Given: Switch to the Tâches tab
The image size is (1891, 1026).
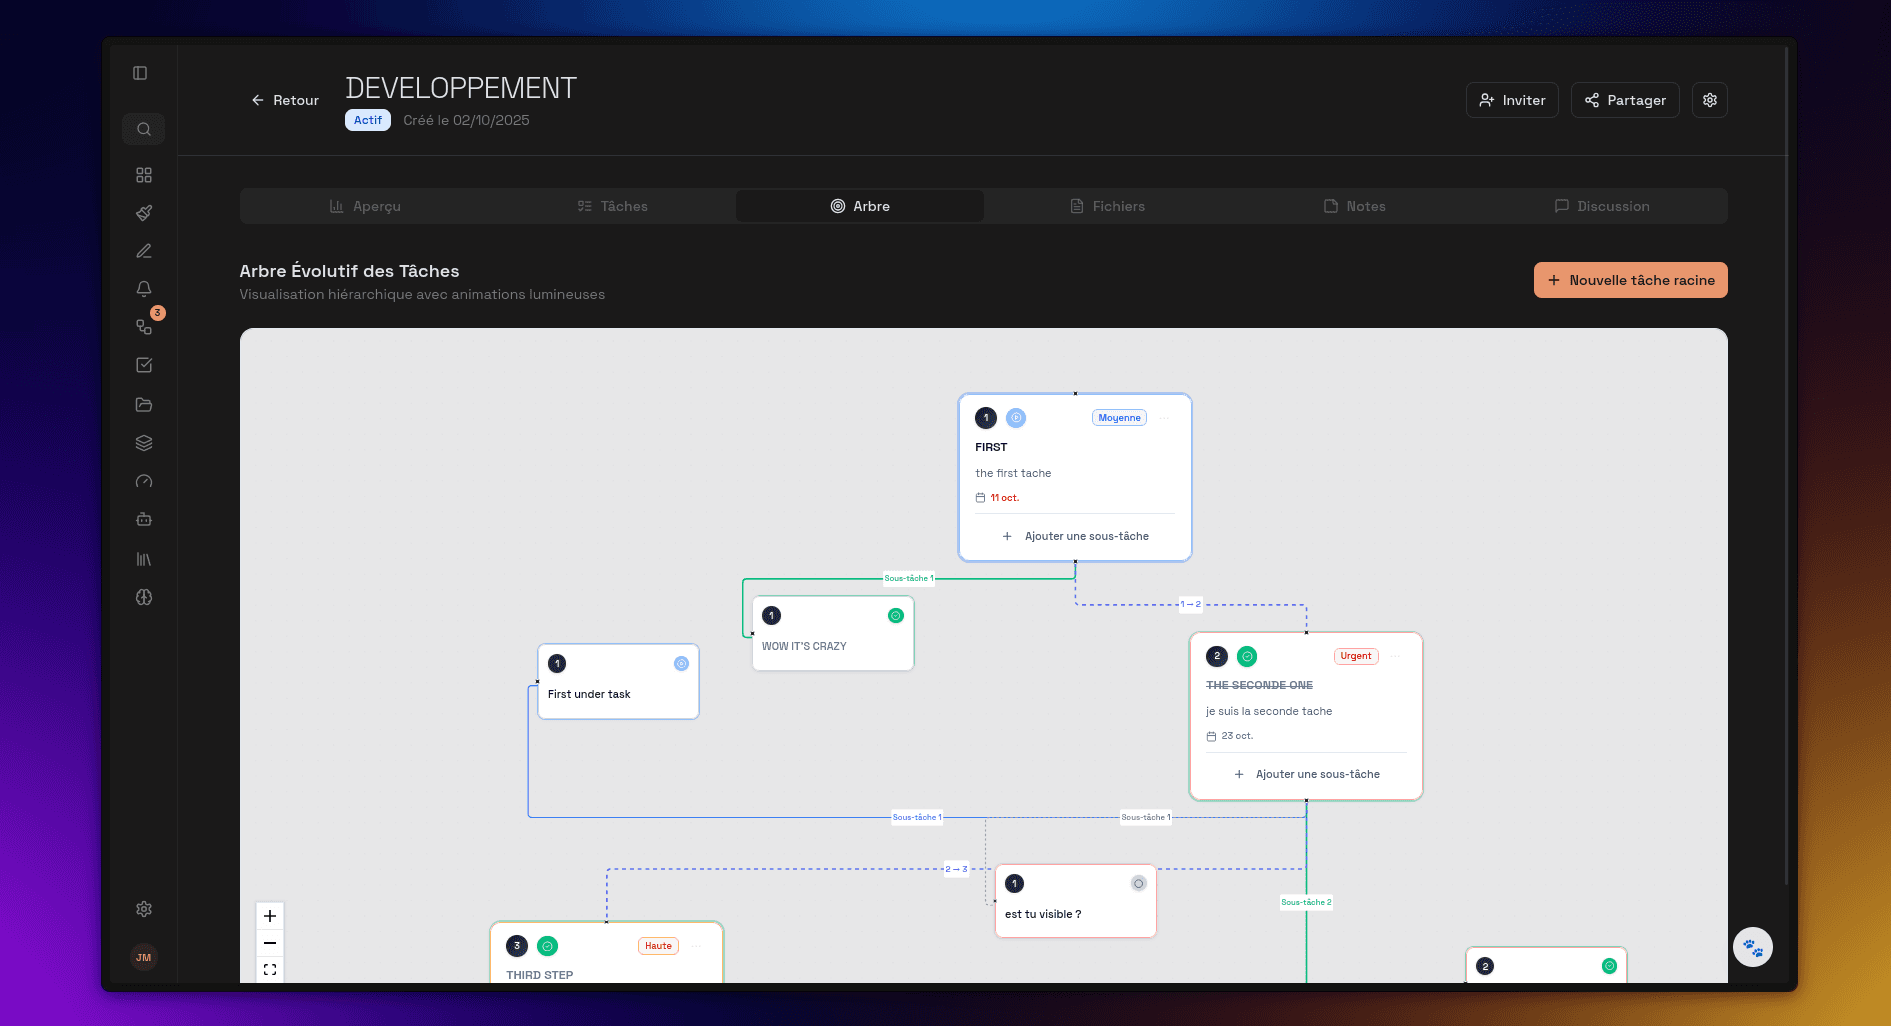Looking at the screenshot, I should [612, 206].
